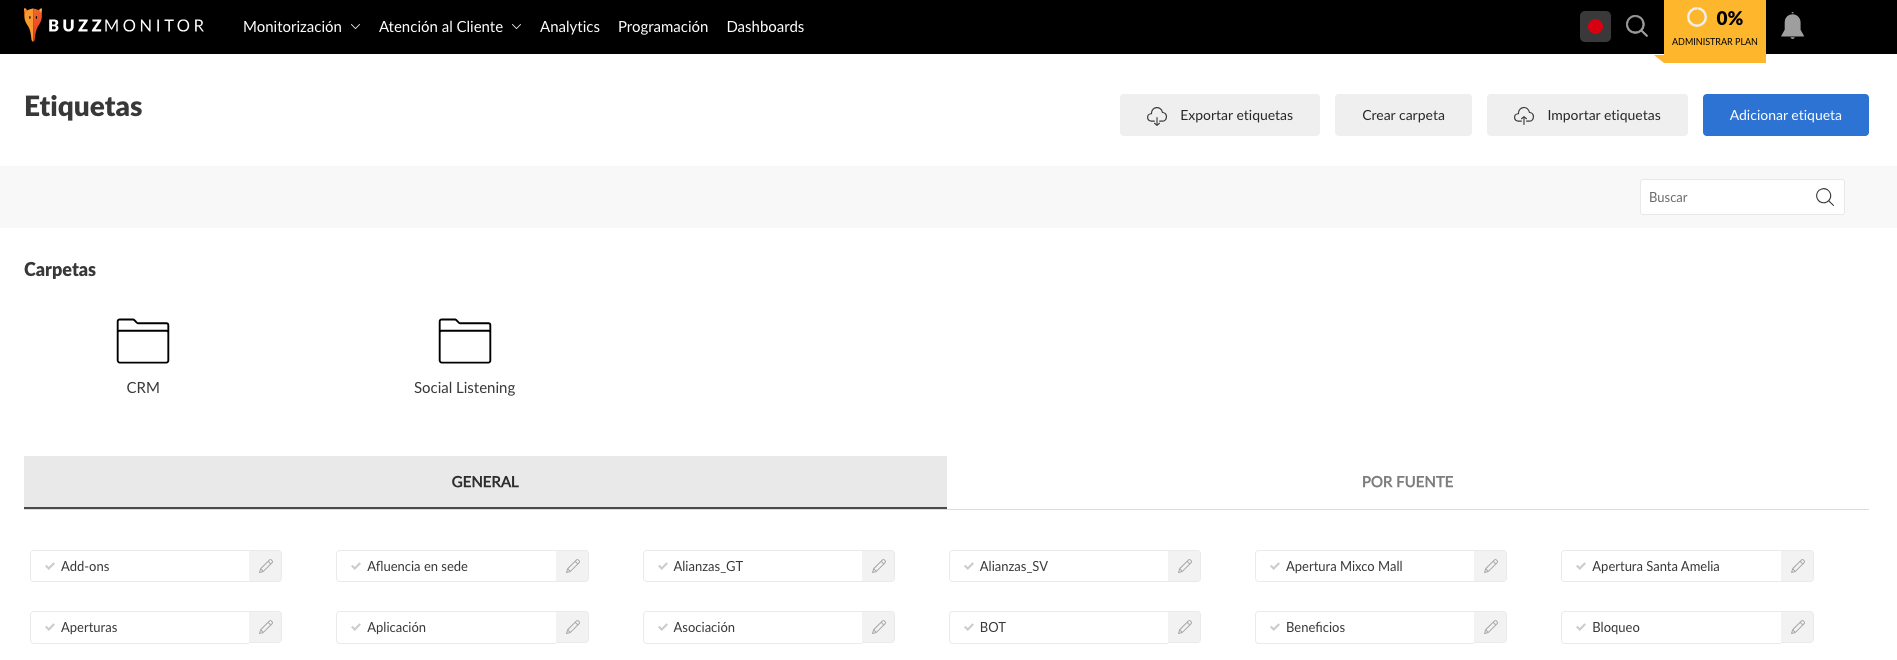Screen dimensions: 1897x660
Task: Open the notifications bell
Action: [1792, 26]
